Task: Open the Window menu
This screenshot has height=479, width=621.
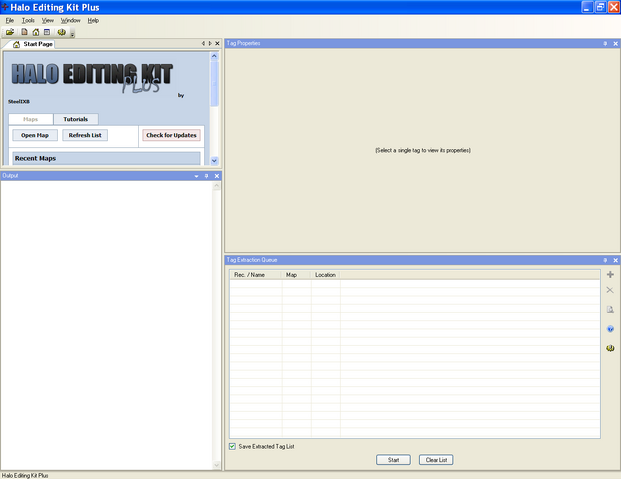Action: tap(70, 21)
